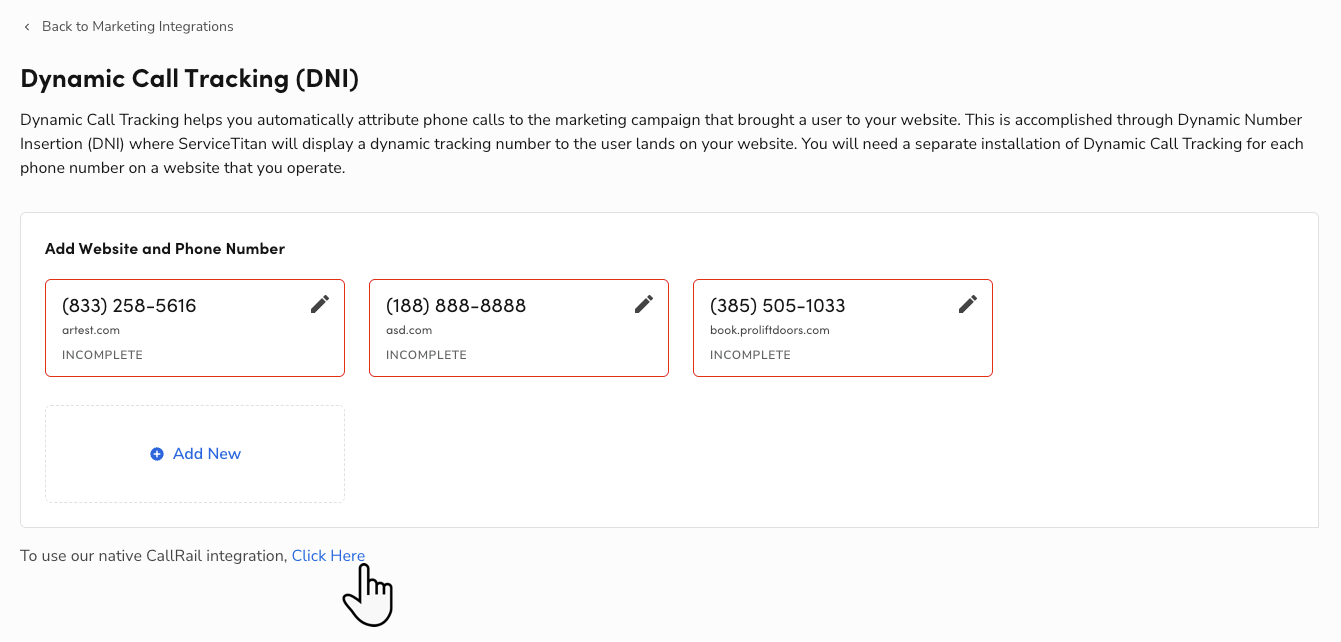Edit the (833) 258-5616 number via pencil
The image size is (1341, 642).
coord(320,304)
